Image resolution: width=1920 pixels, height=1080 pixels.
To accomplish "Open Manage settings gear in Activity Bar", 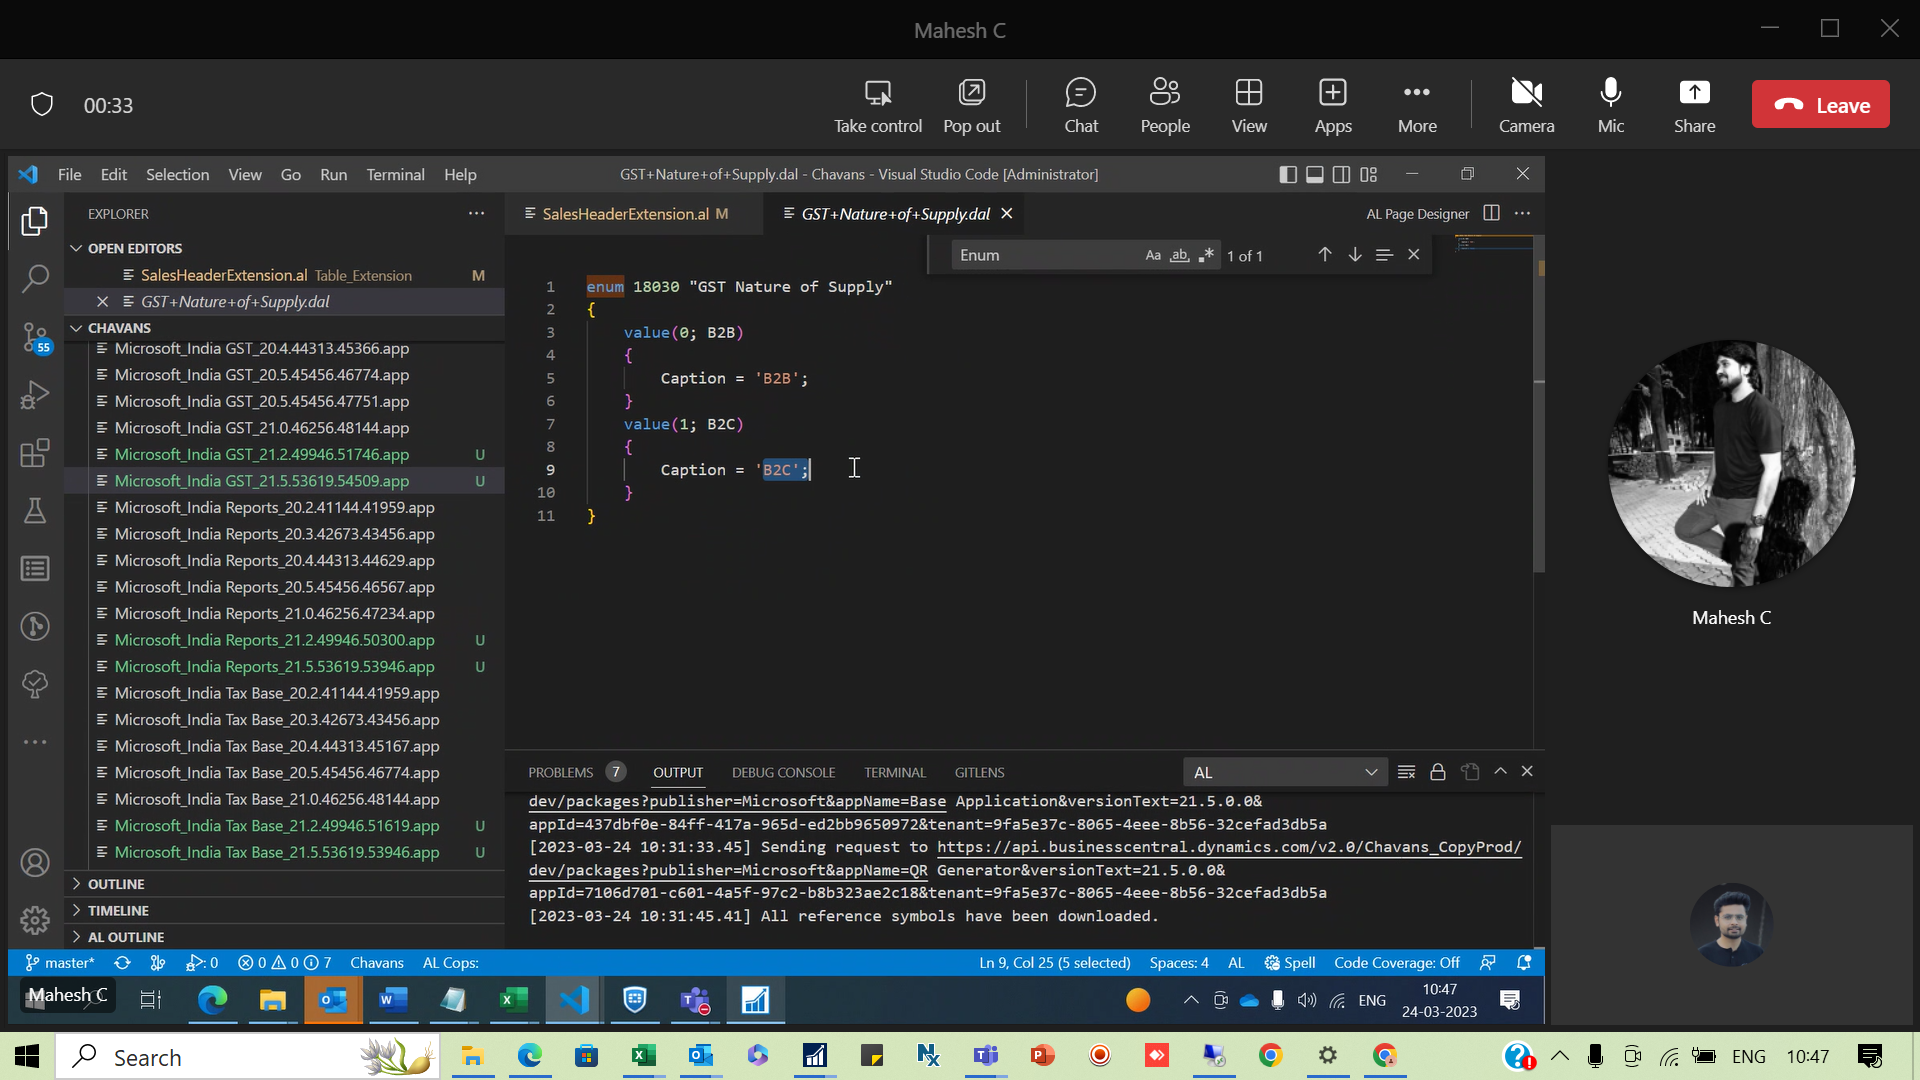I will click(36, 920).
